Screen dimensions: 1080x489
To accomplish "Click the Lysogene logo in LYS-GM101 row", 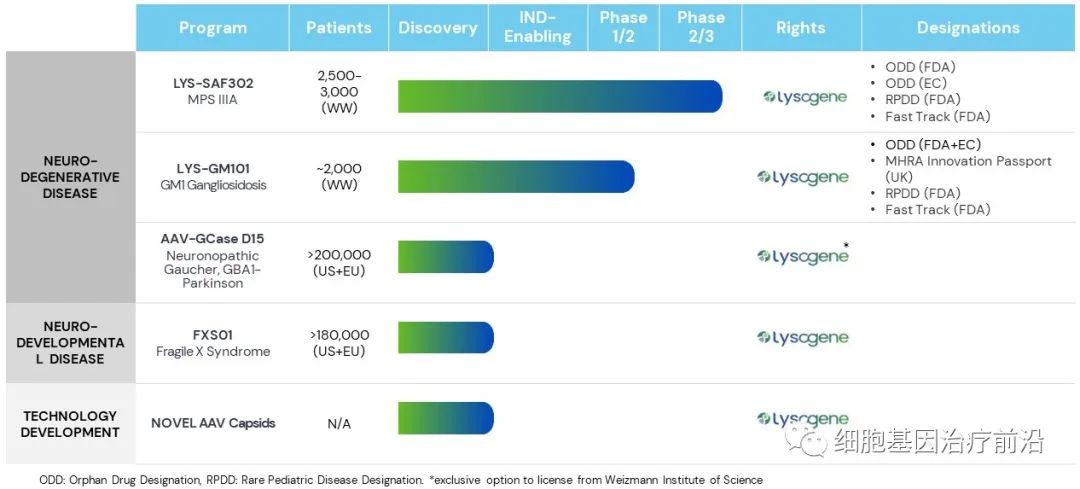I will 802,178.
